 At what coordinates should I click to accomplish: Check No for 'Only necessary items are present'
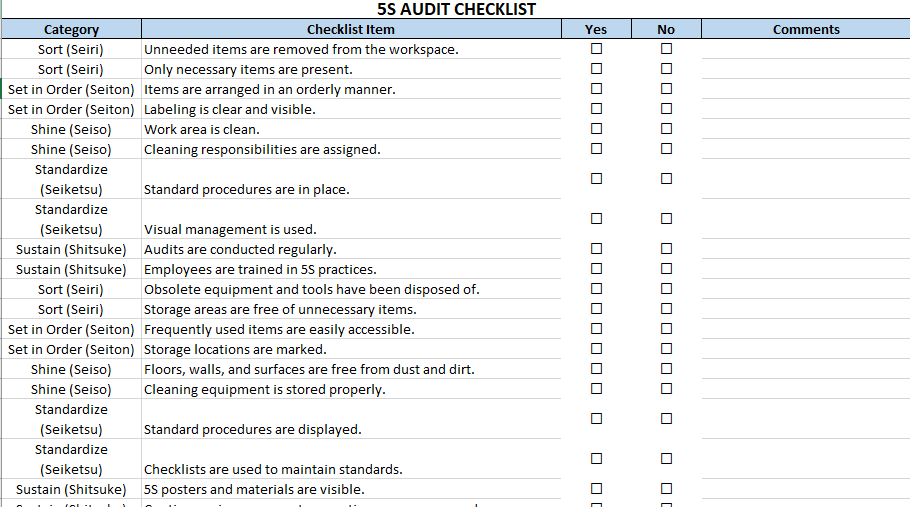tap(666, 68)
